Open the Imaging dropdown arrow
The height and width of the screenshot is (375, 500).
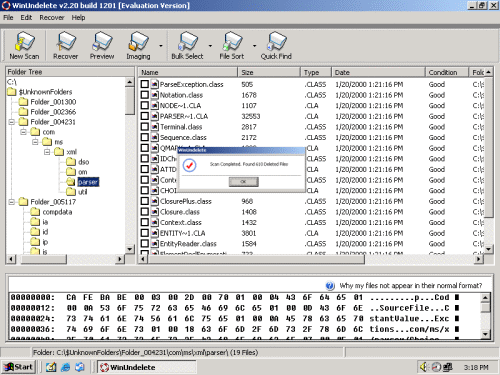pyautogui.click(x=161, y=46)
